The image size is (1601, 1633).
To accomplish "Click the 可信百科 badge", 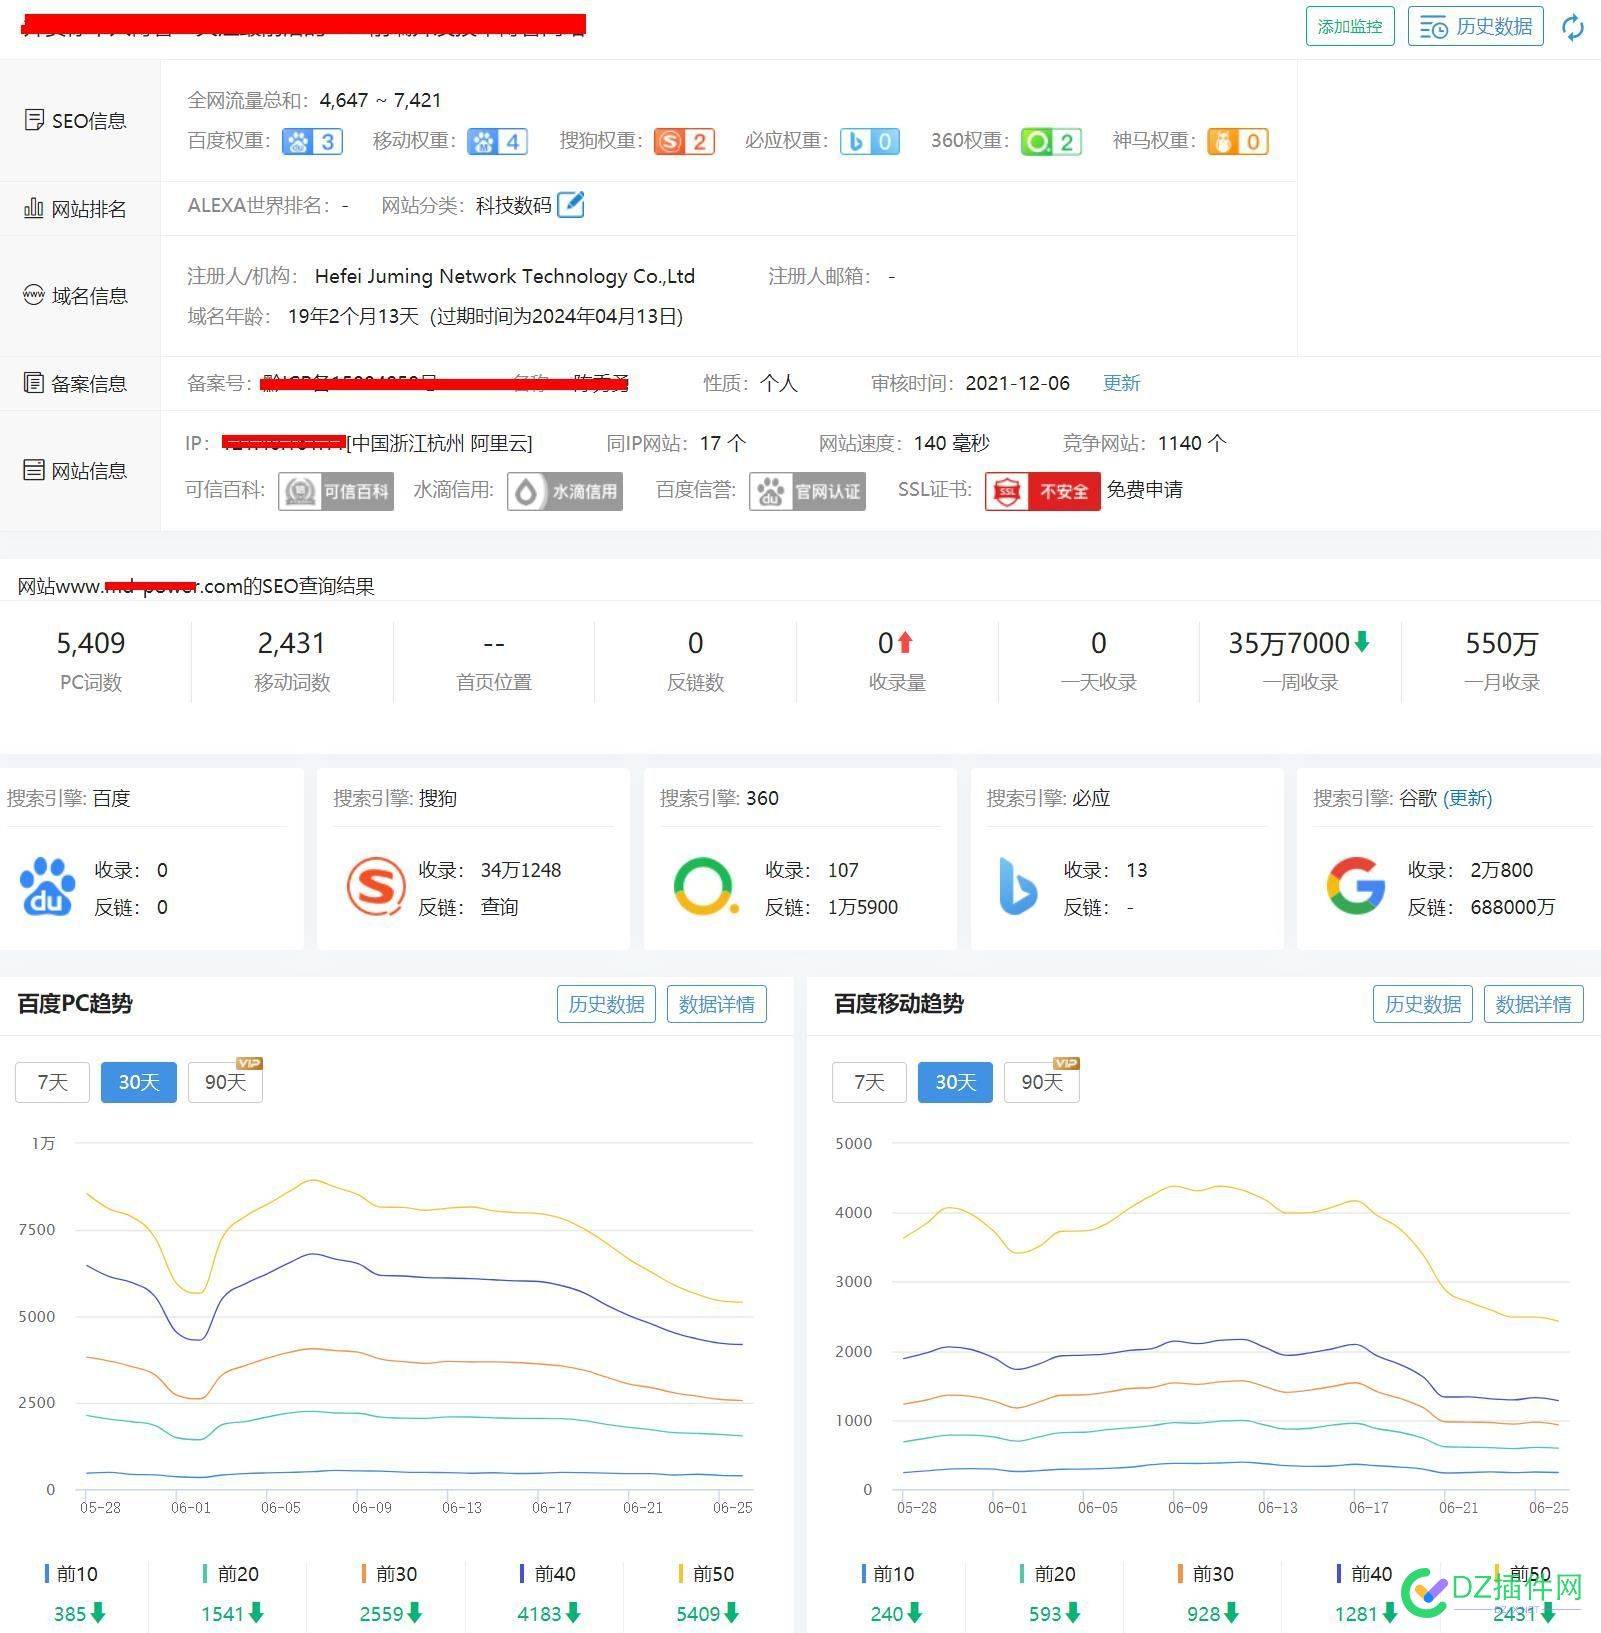I will click(x=336, y=491).
